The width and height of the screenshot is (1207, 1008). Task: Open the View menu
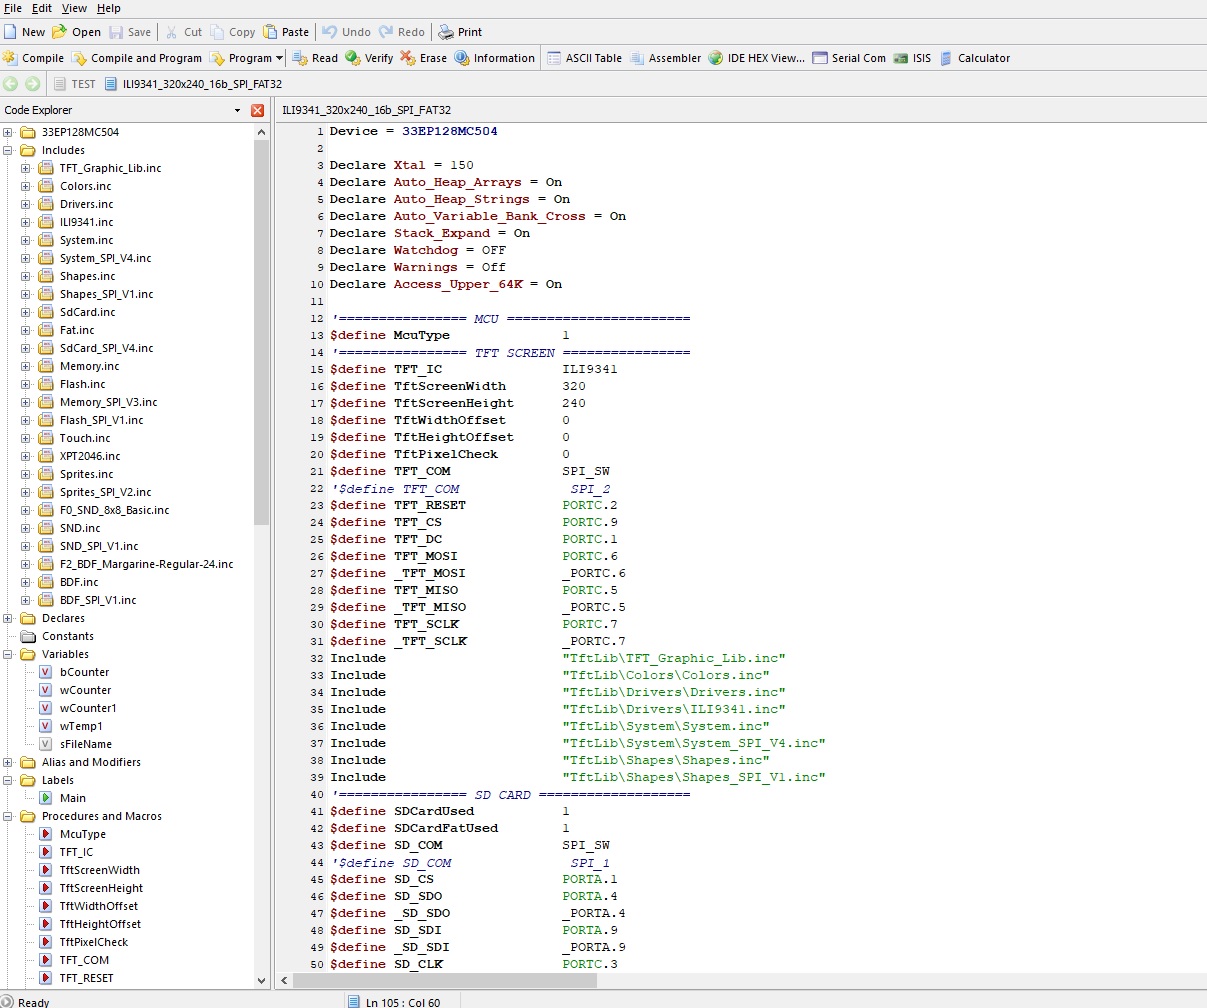[x=74, y=8]
